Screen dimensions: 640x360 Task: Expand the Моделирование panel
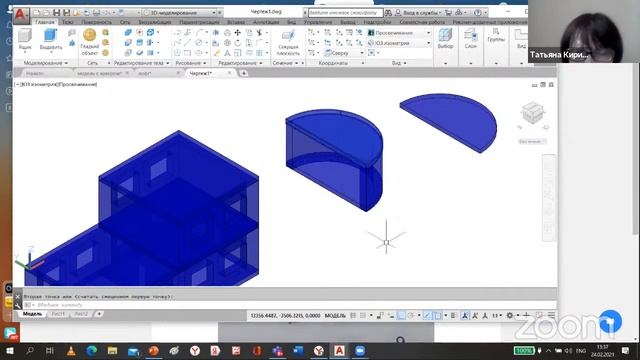(x=46, y=63)
